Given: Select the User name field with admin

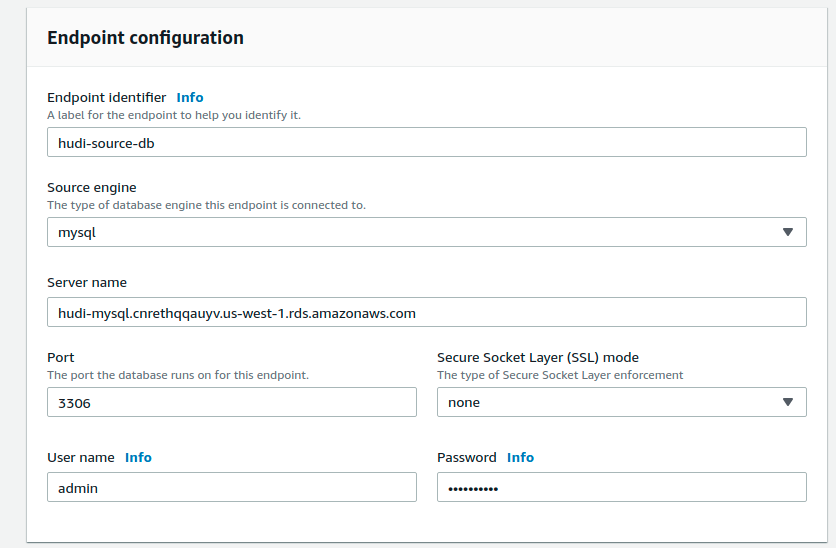Looking at the screenshot, I should (231, 487).
